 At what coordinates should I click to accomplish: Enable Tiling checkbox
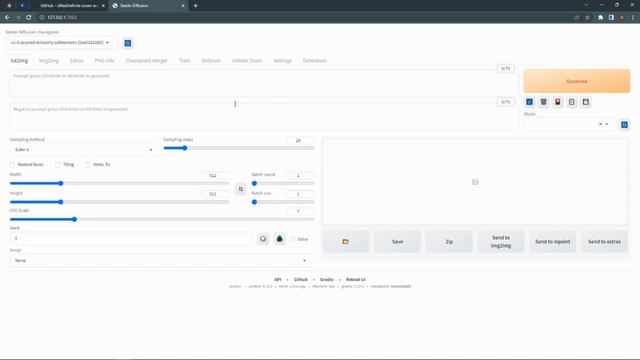coord(58,164)
